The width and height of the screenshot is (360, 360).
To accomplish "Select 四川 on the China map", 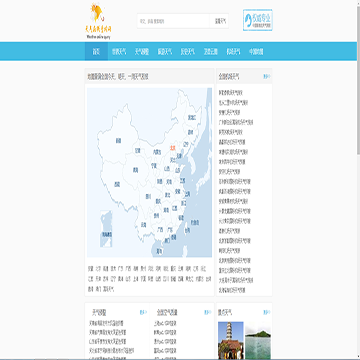I will coord(148,197).
